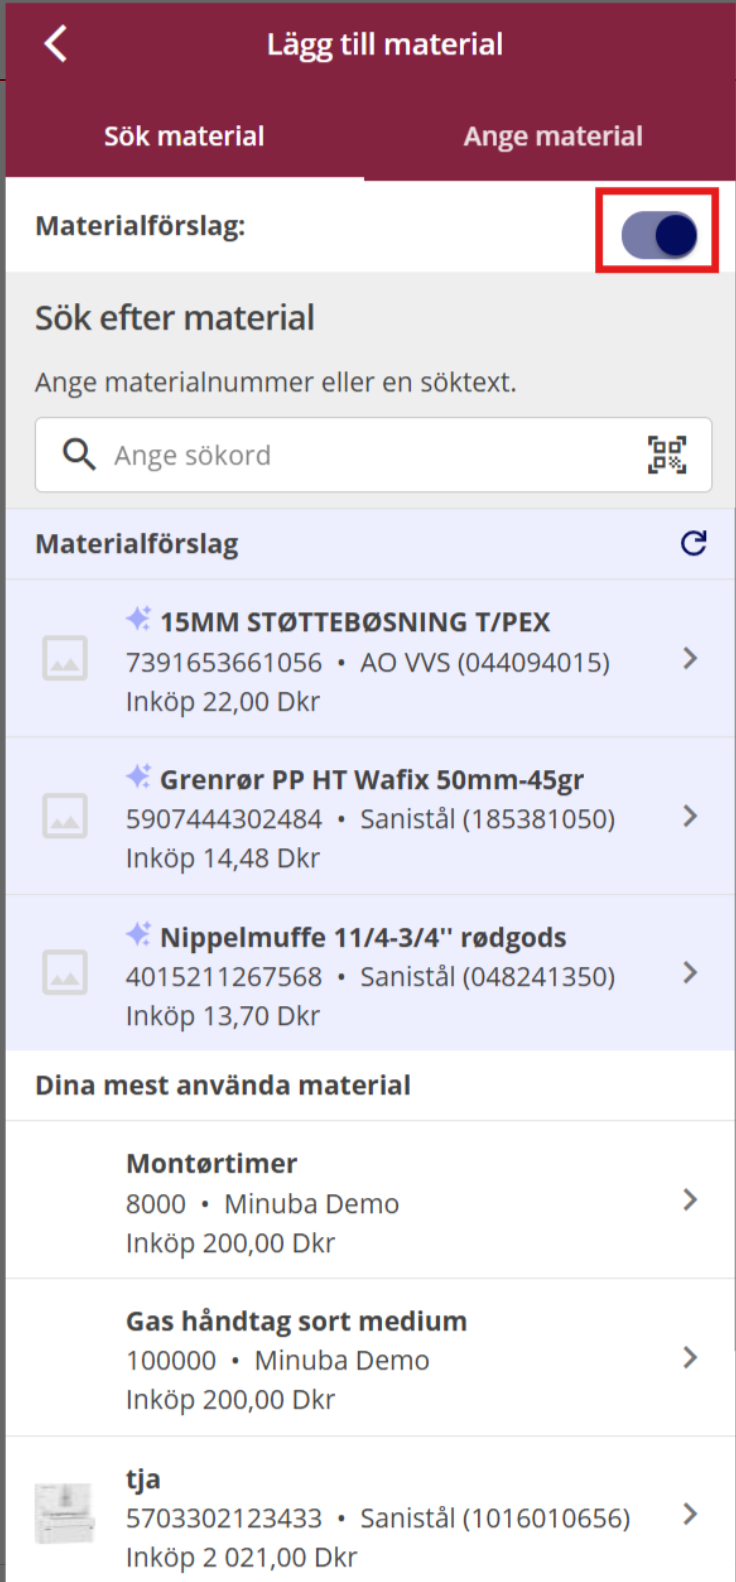Refresh the Materialförslag suggestions list
Screen dimensions: 736x1582
click(x=693, y=543)
